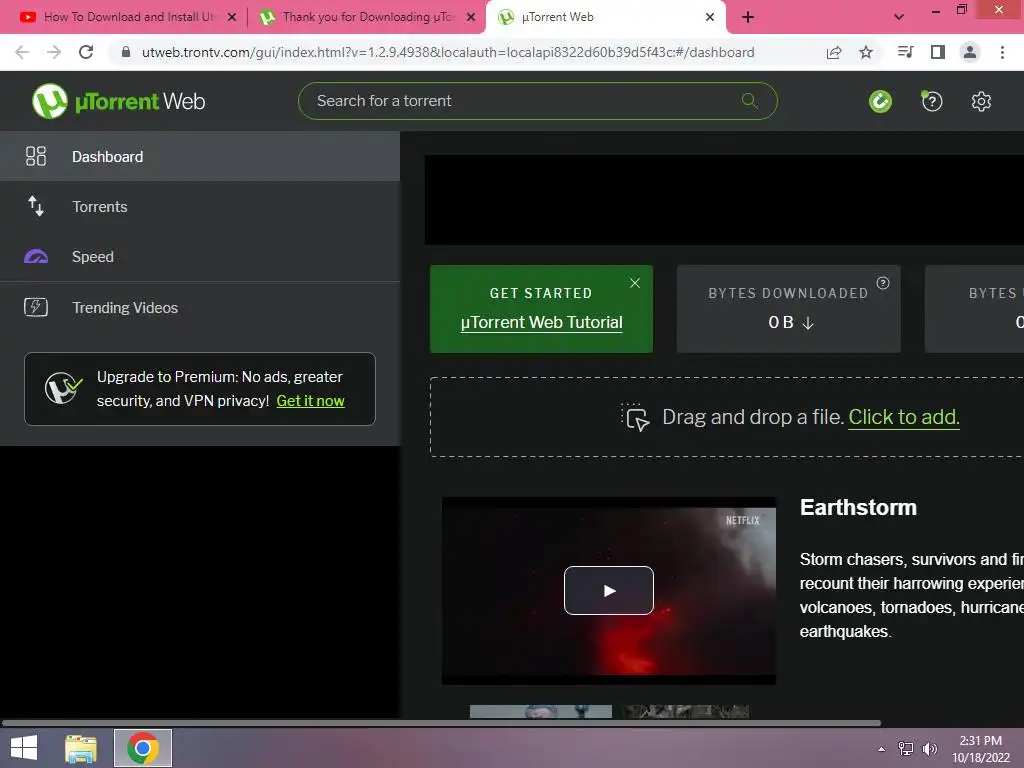This screenshot has width=1024, height=768.
Task: Open the Speed section
Action: pyautogui.click(x=200, y=257)
